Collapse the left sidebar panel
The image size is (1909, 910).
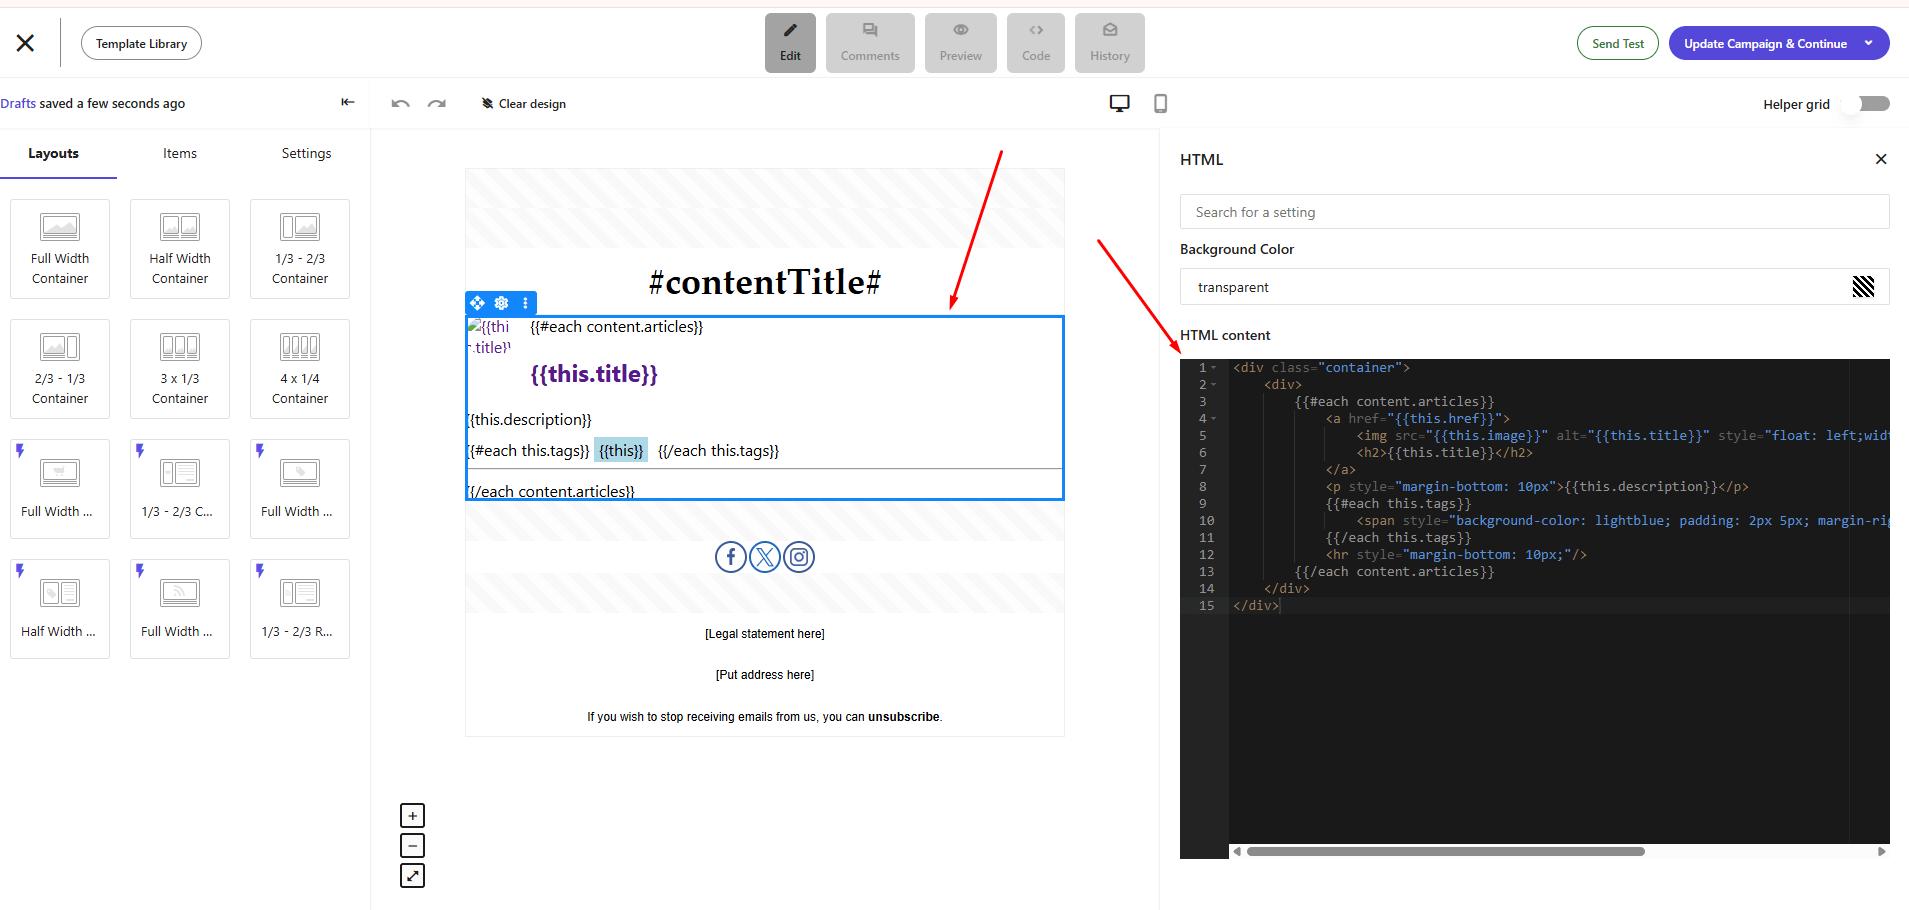click(348, 102)
